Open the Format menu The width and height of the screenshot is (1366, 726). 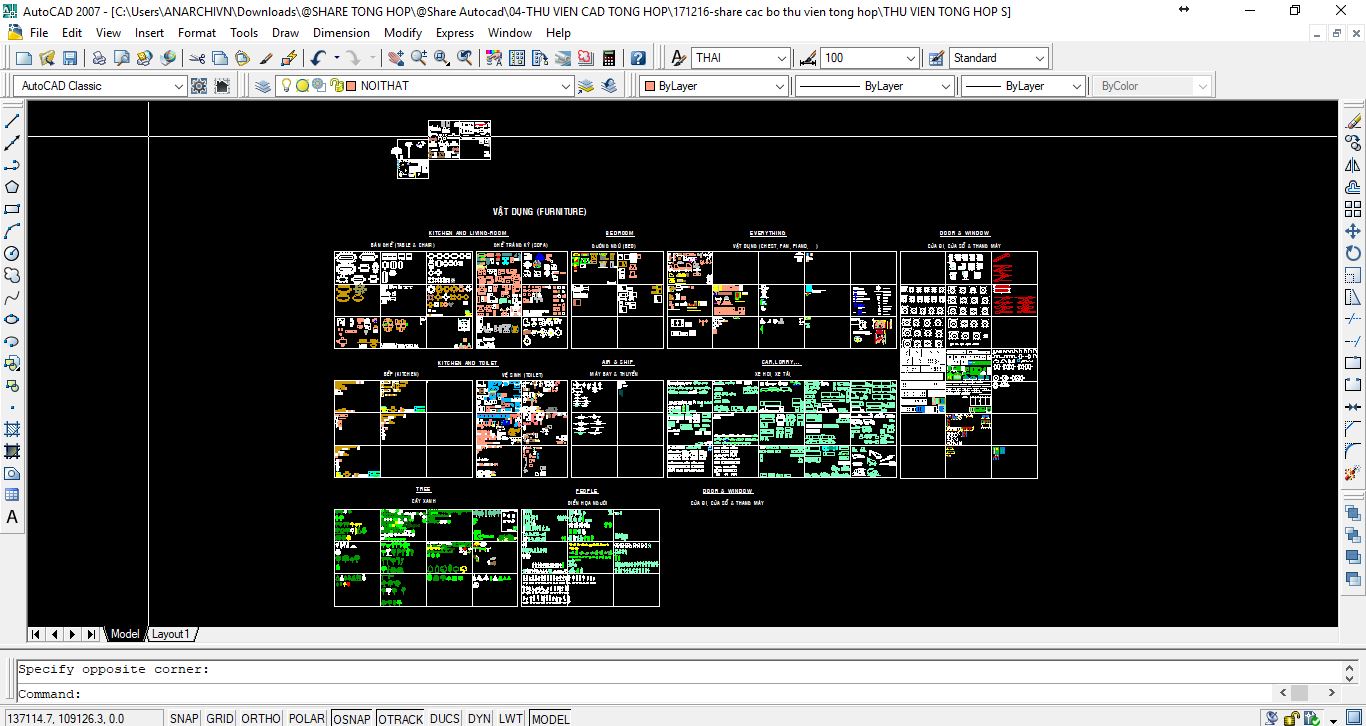[197, 32]
